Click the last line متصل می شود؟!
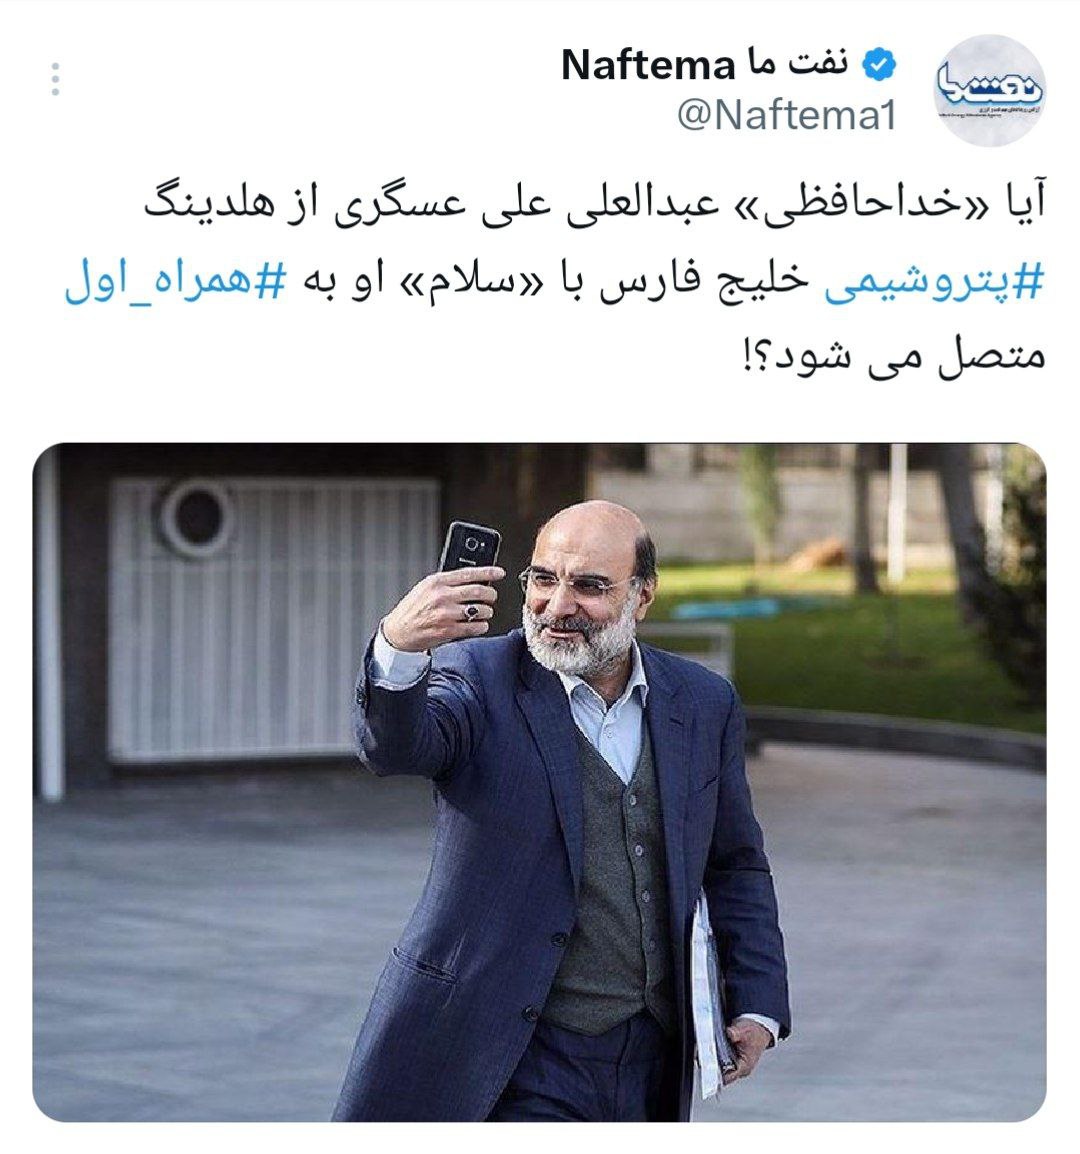 (x=894, y=356)
